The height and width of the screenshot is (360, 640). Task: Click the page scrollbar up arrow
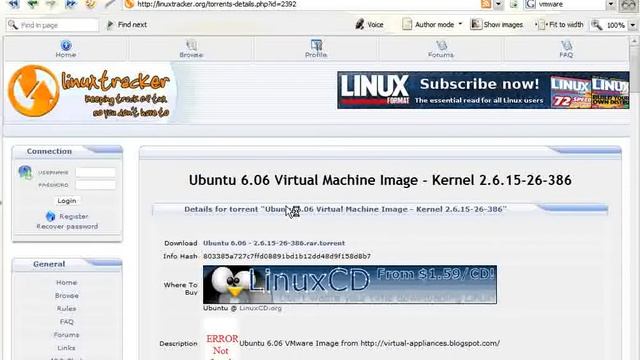click(634, 41)
